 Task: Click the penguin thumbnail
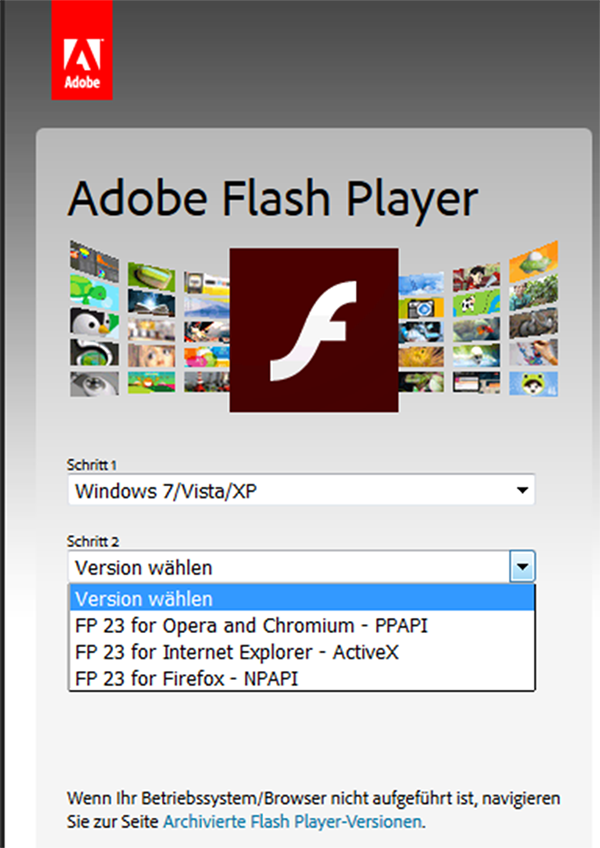(94, 323)
